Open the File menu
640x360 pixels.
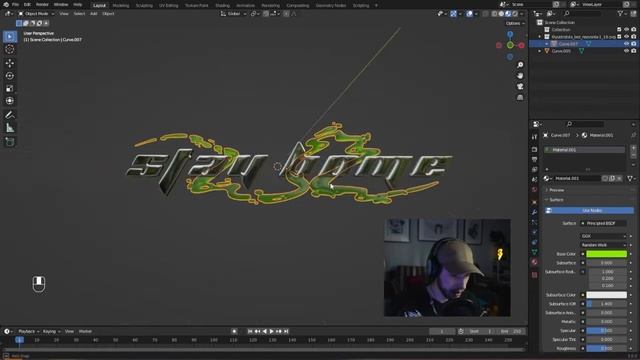(15, 4)
